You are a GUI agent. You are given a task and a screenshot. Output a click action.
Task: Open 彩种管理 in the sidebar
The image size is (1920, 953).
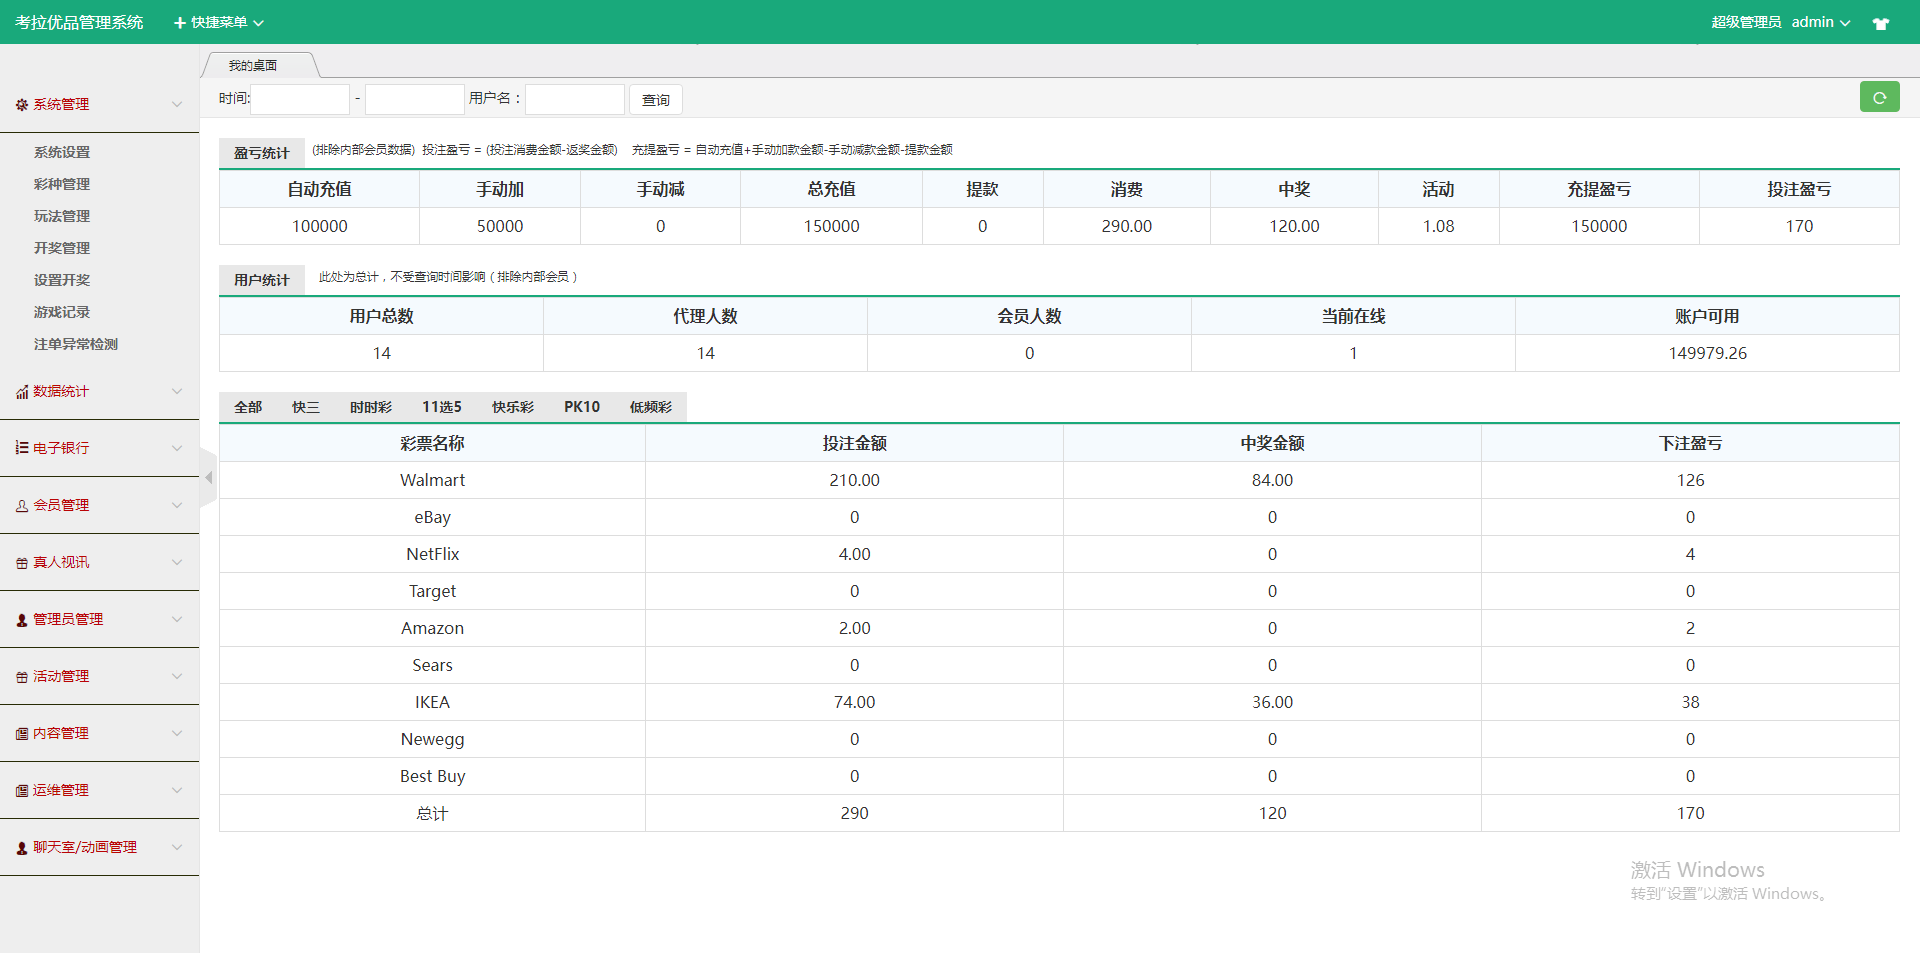tap(62, 184)
